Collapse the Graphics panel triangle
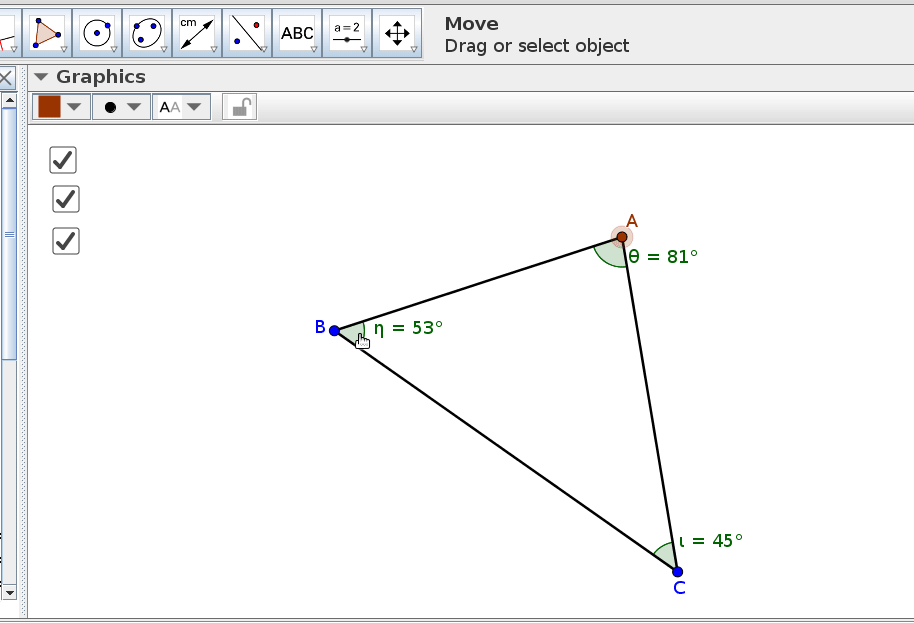The height and width of the screenshot is (623, 914). [41, 77]
